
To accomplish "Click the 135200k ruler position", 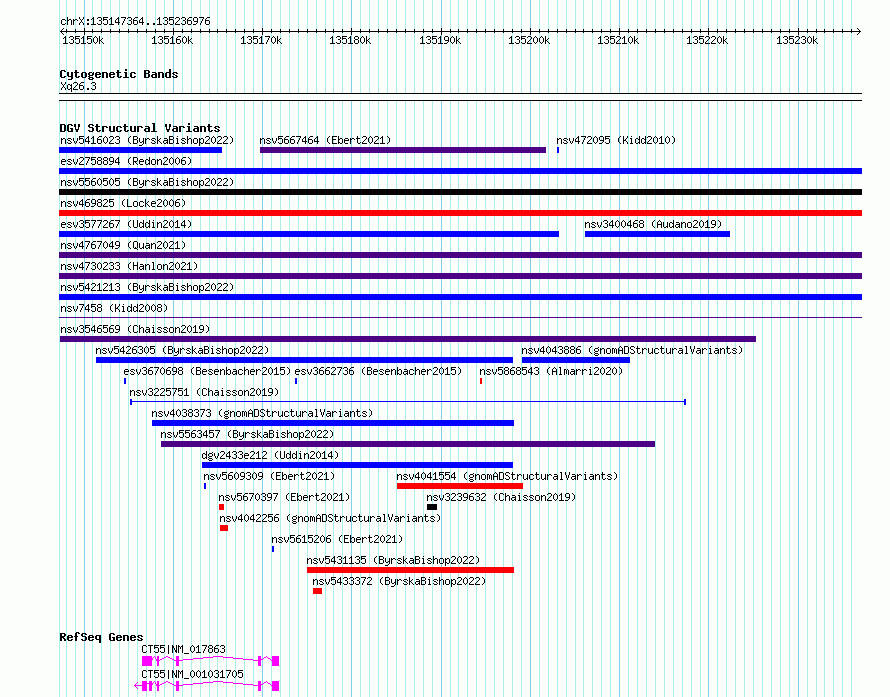I will point(529,40).
